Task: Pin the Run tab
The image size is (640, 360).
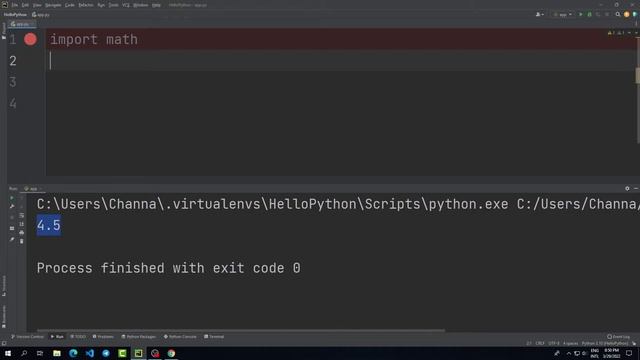Action: (x=12, y=240)
